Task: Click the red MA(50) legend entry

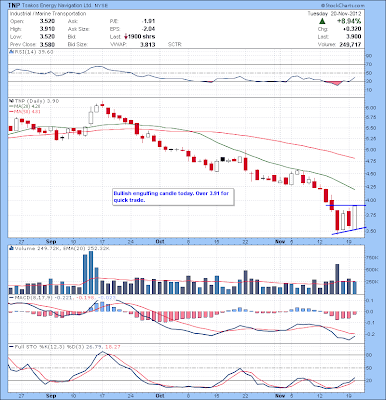Action: click(x=25, y=111)
